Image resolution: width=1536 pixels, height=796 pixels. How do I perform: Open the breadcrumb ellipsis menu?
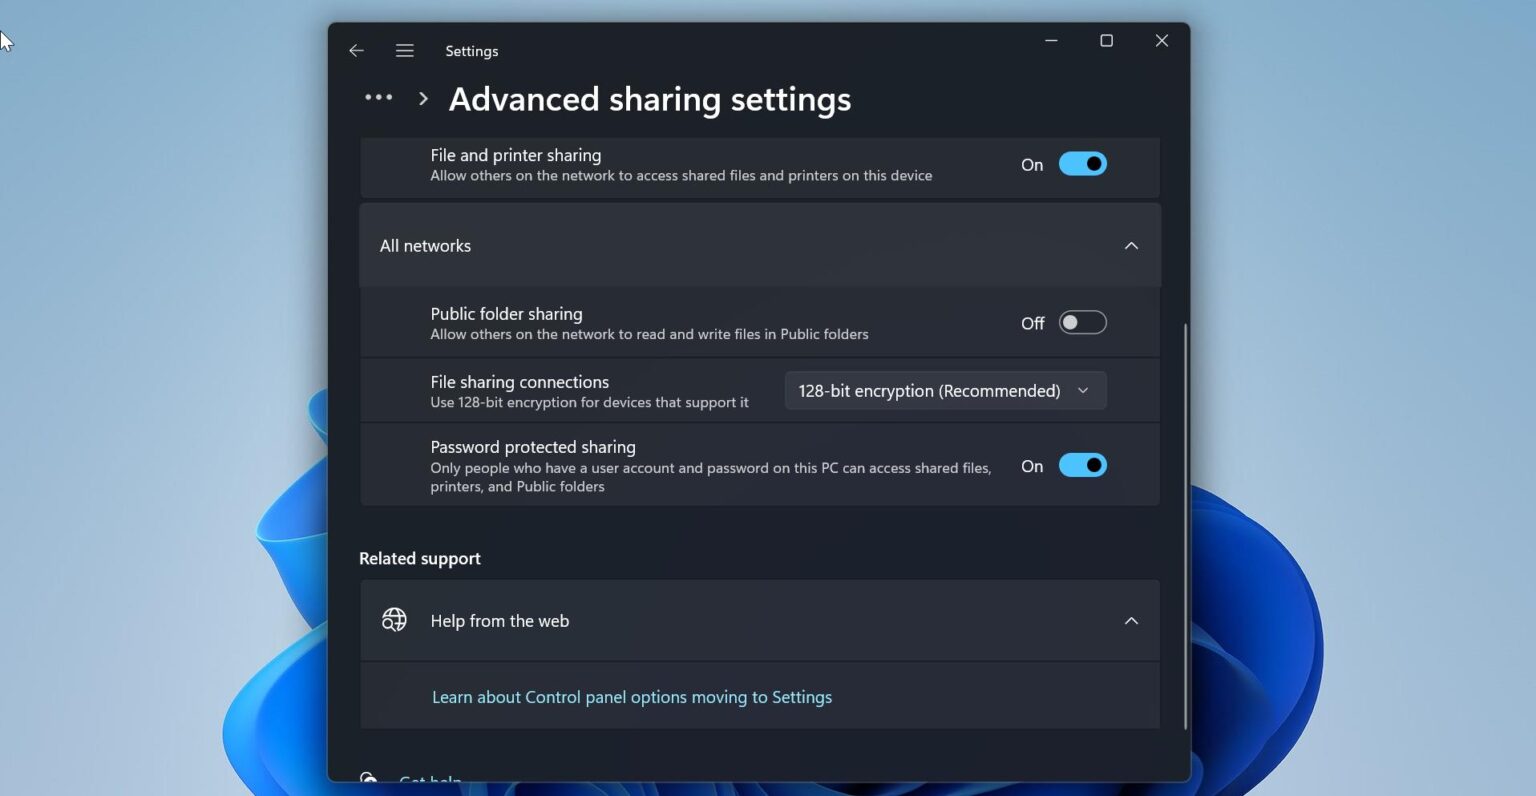[379, 98]
